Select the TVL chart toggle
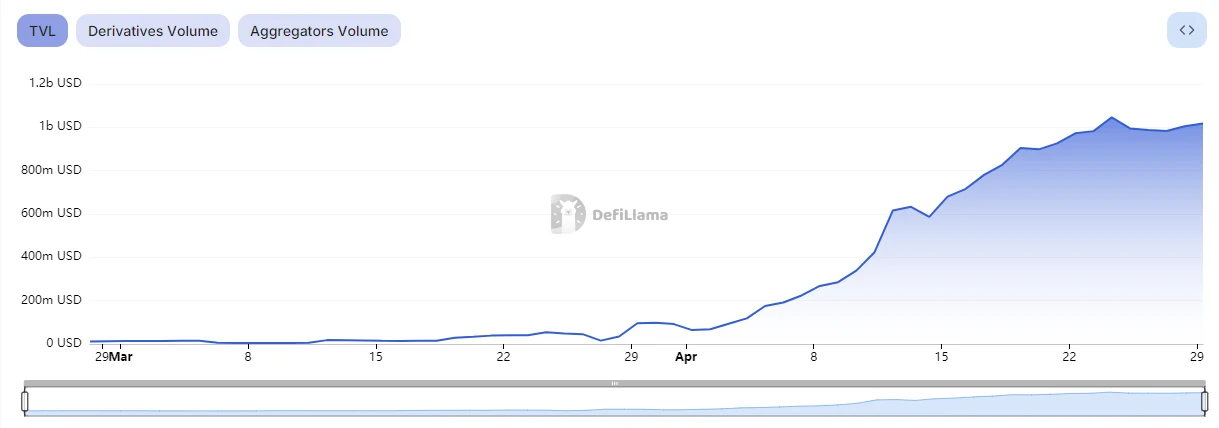The image size is (1219, 428). pos(42,31)
